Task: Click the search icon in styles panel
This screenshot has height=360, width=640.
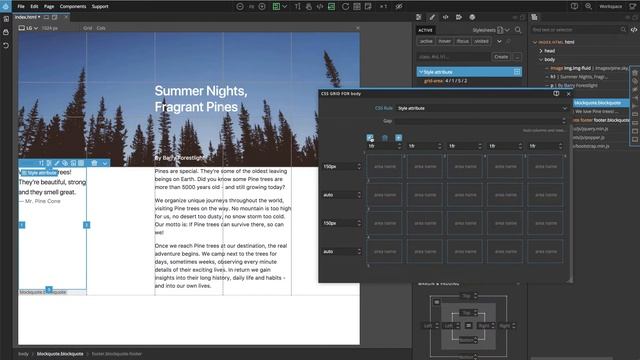Action: coord(518,30)
